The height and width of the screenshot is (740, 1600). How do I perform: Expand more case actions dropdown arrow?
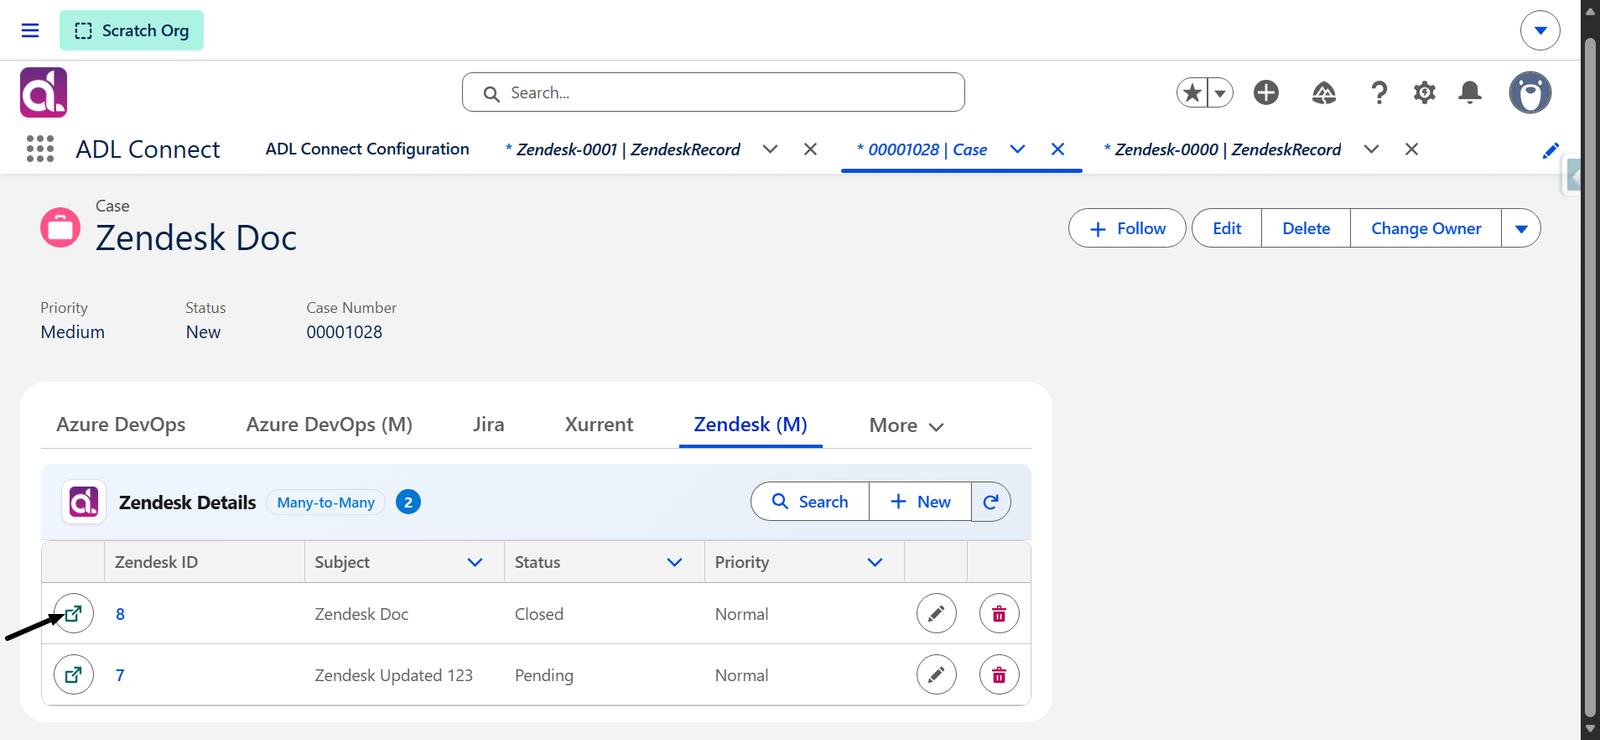(x=1521, y=228)
